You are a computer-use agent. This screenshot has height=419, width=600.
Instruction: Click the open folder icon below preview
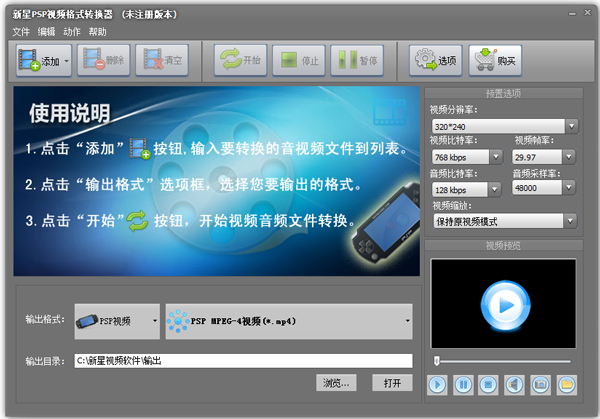pos(566,385)
